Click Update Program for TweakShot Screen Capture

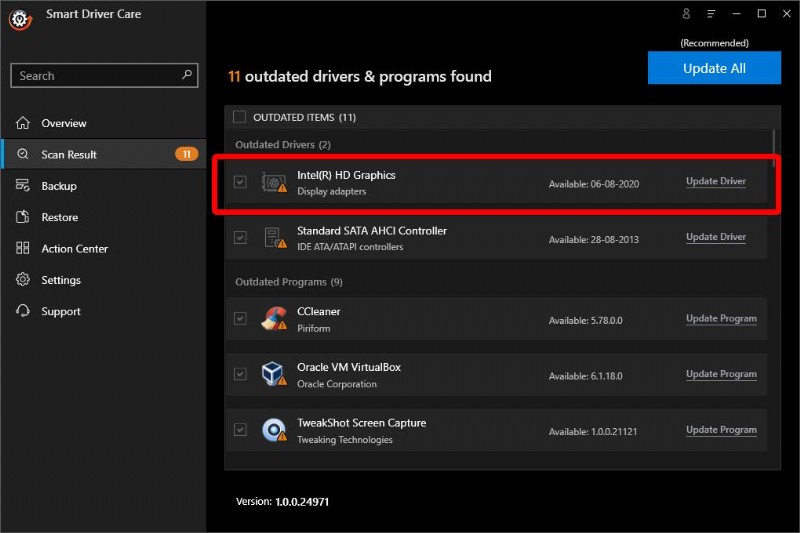pos(721,429)
